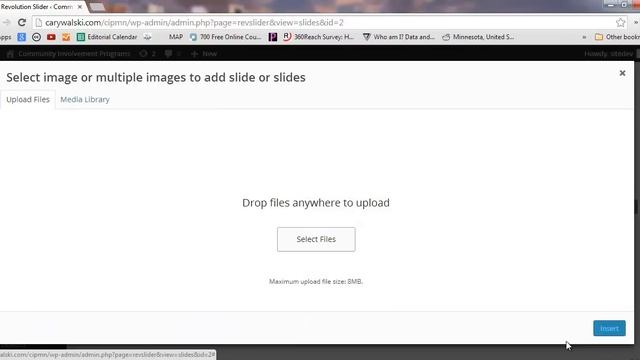This screenshot has width=640, height=360.
Task: Click the Select Files button
Action: click(316, 239)
